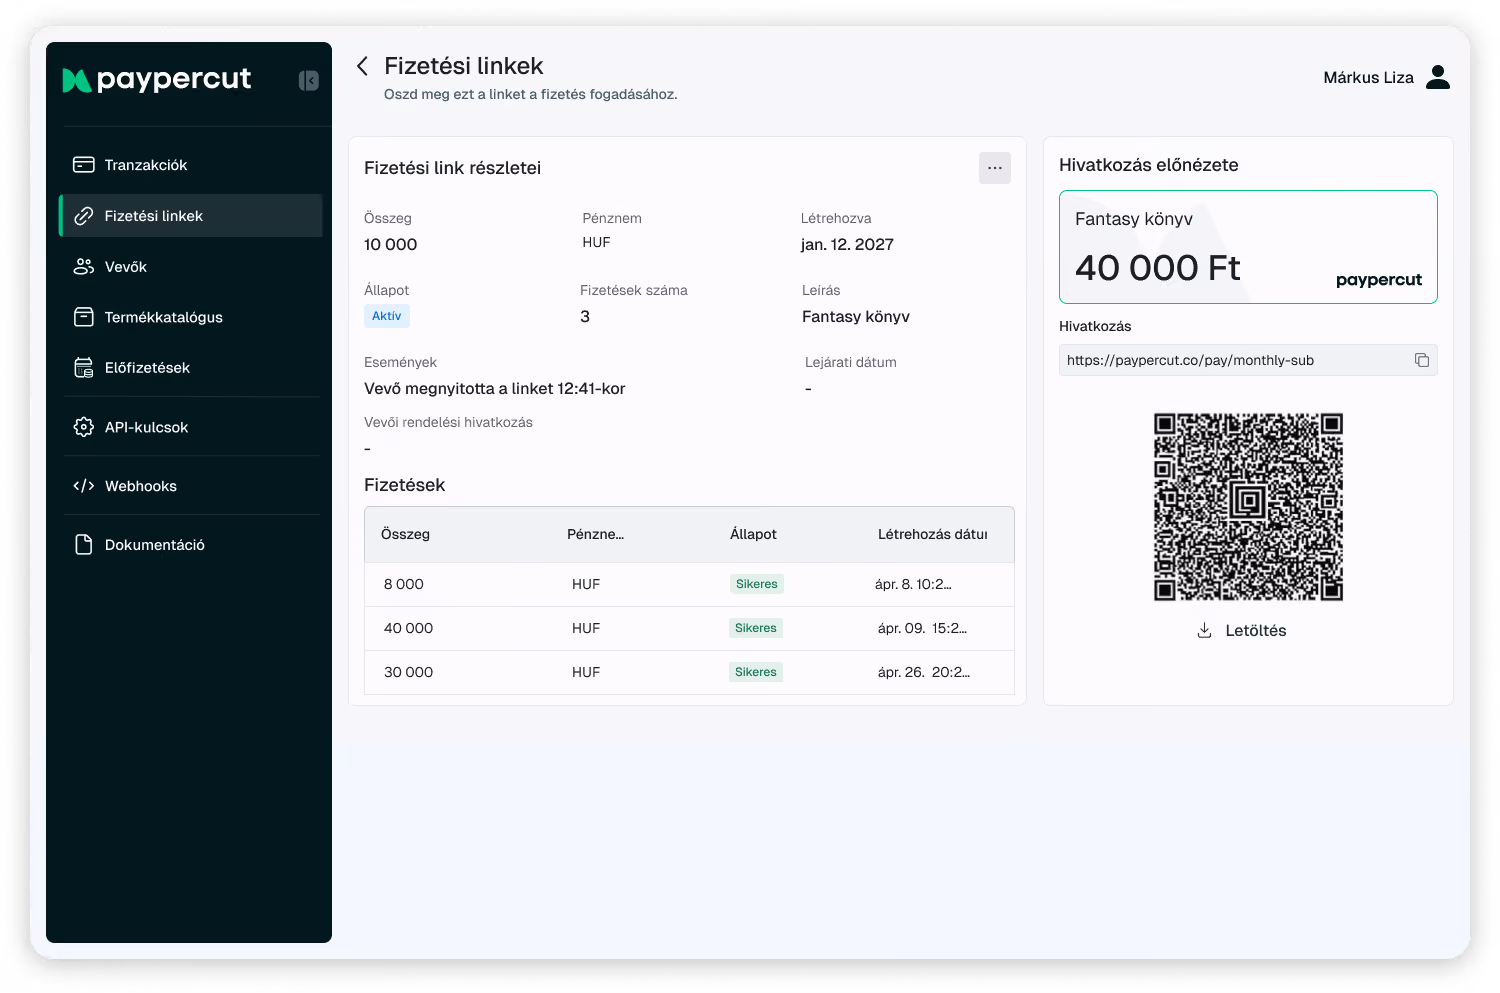Select the 8 000 payment row amount

[404, 584]
